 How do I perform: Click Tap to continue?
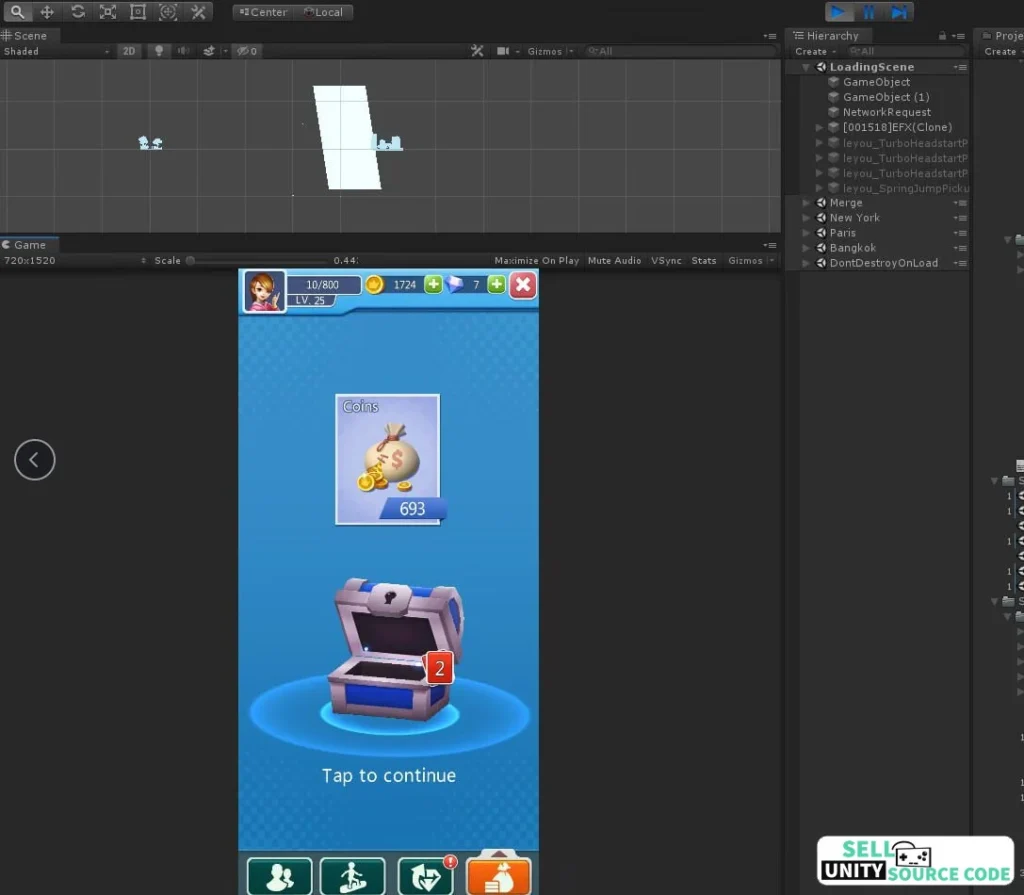[389, 775]
